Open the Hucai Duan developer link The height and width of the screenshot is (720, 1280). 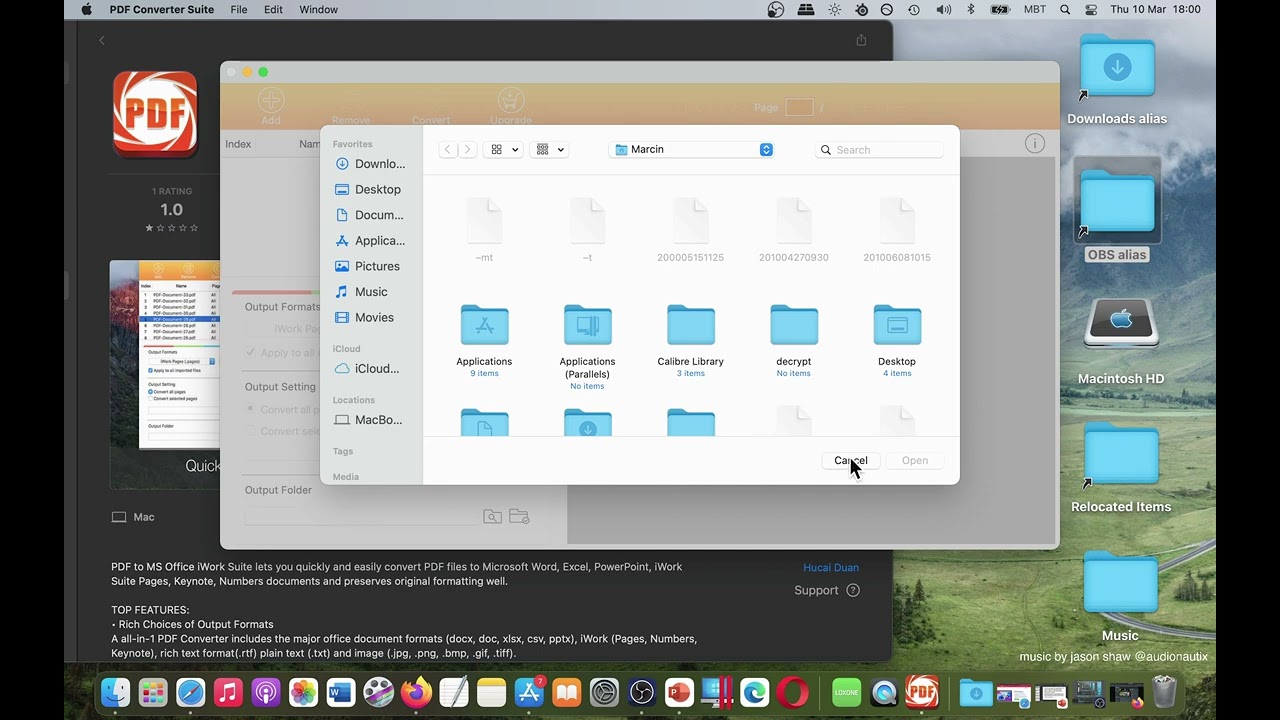pos(831,568)
